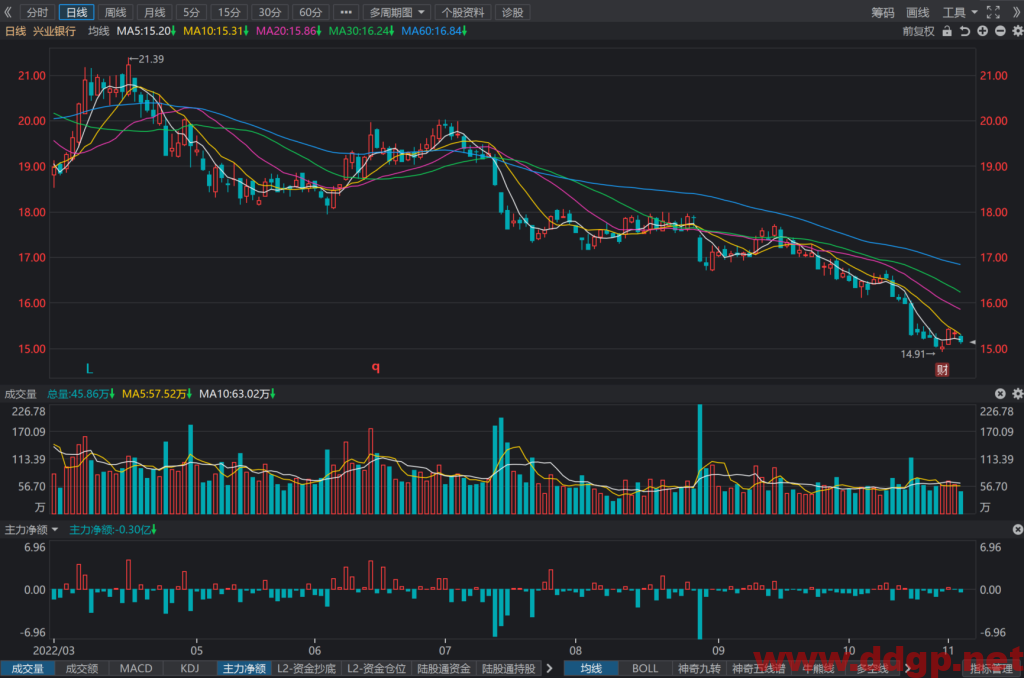Select L2-资金抄底 indicator tab
The width and height of the screenshot is (1024, 678).
click(x=306, y=668)
